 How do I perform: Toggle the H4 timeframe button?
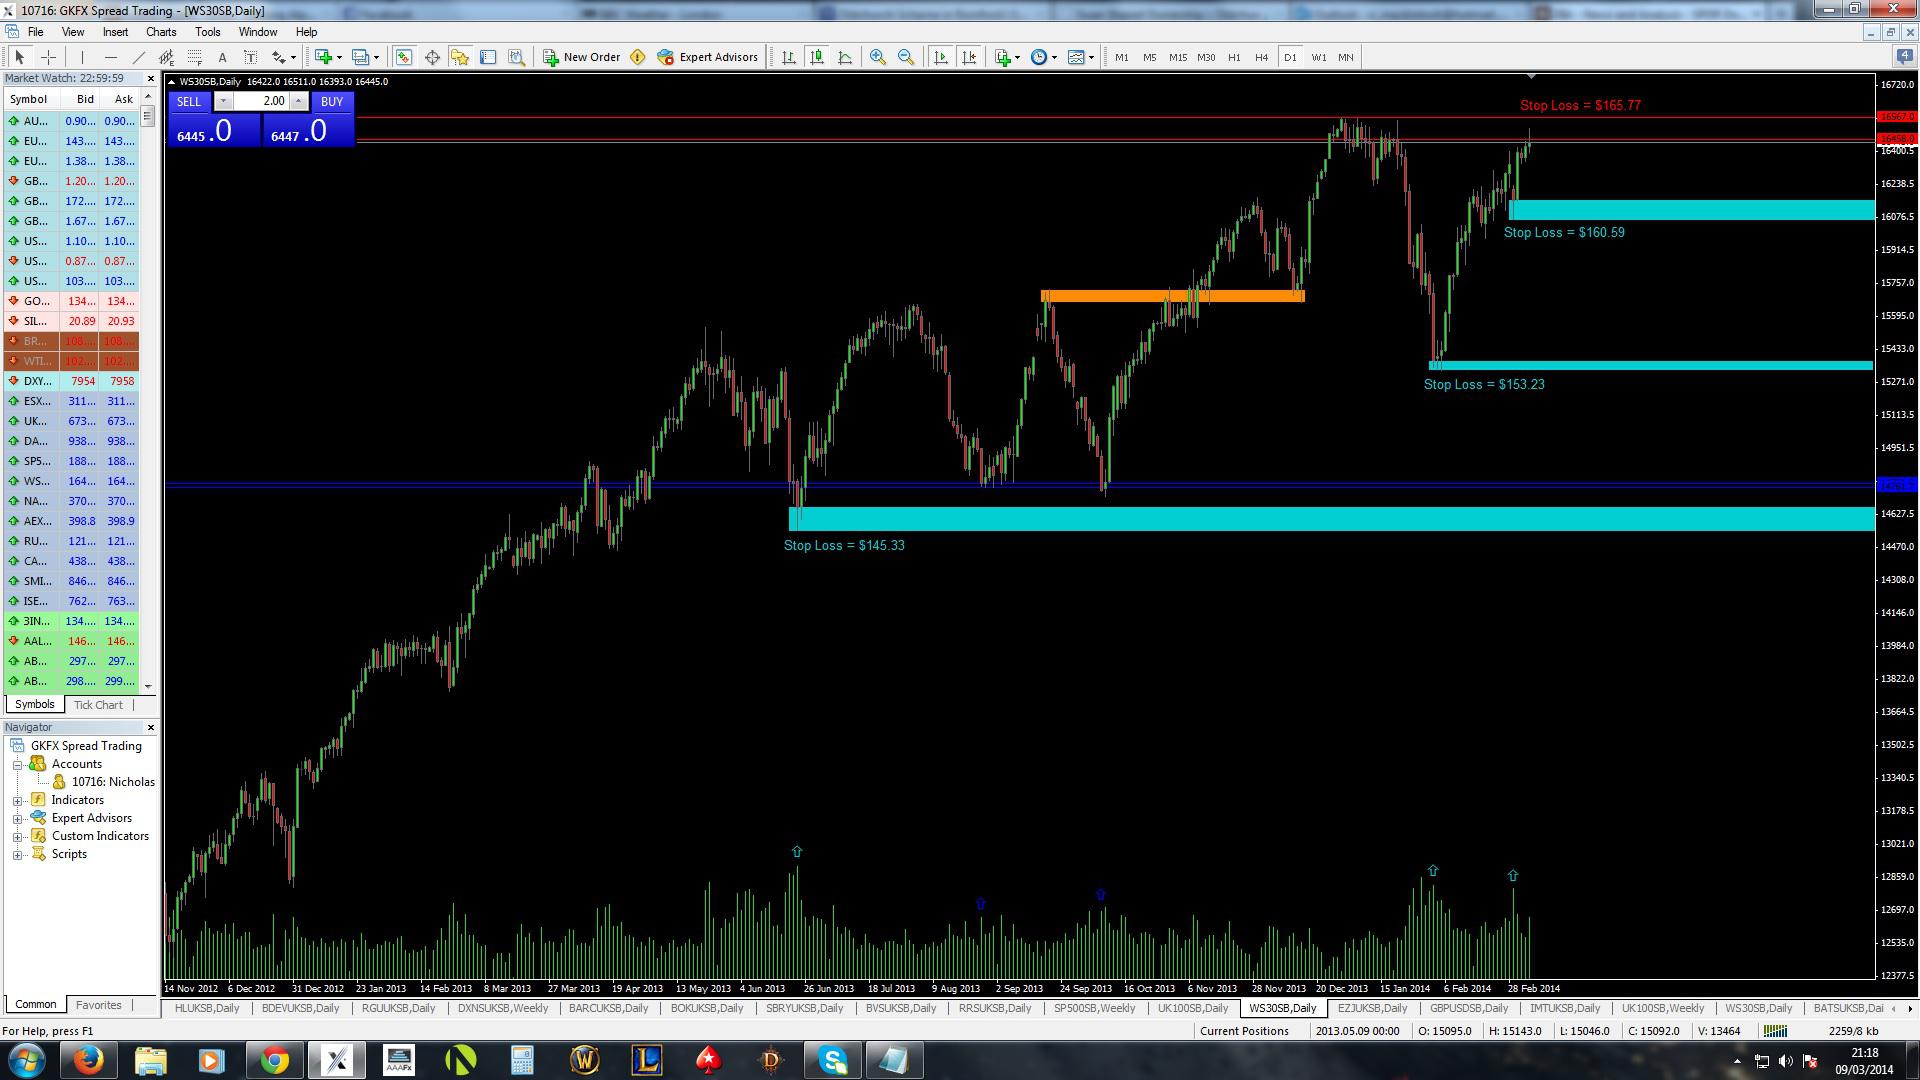(x=1261, y=57)
